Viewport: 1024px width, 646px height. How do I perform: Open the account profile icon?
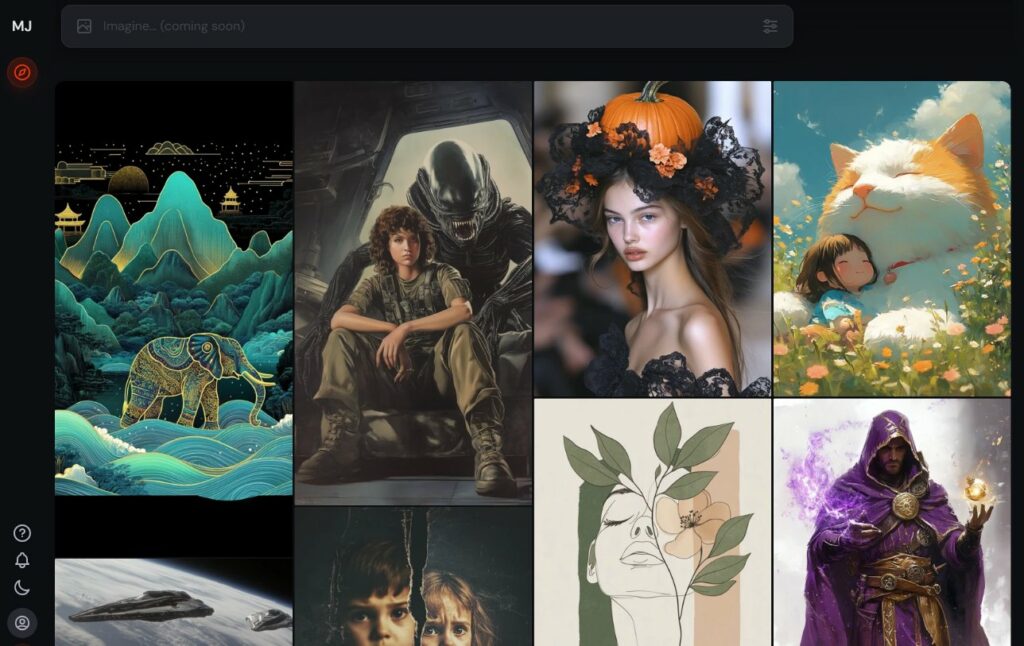point(22,623)
